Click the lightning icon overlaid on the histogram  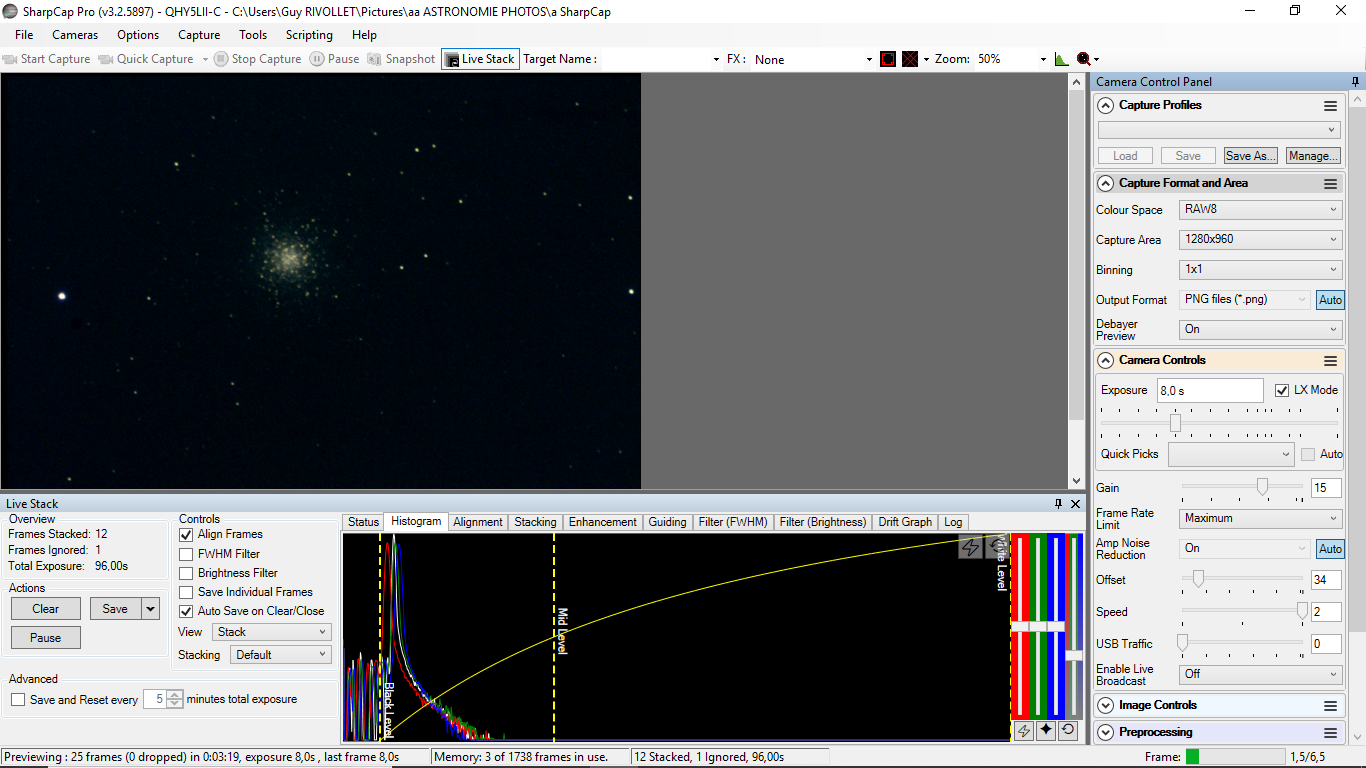coord(970,546)
